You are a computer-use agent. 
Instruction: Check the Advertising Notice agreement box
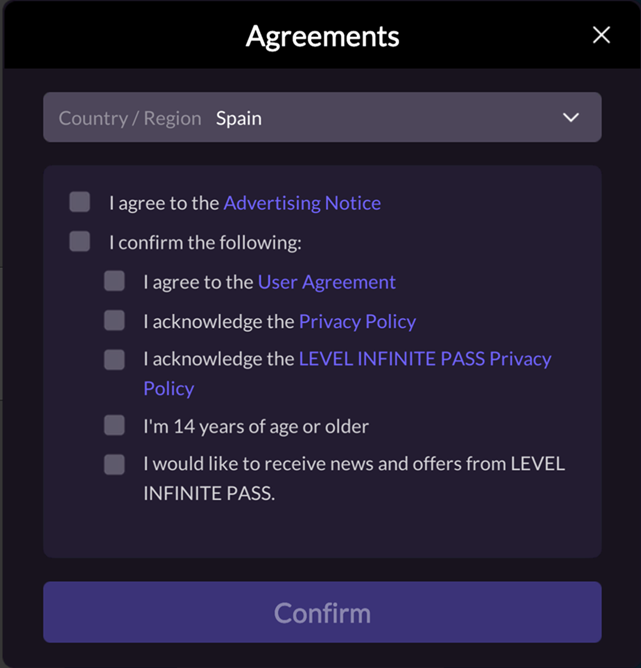pyautogui.click(x=80, y=203)
